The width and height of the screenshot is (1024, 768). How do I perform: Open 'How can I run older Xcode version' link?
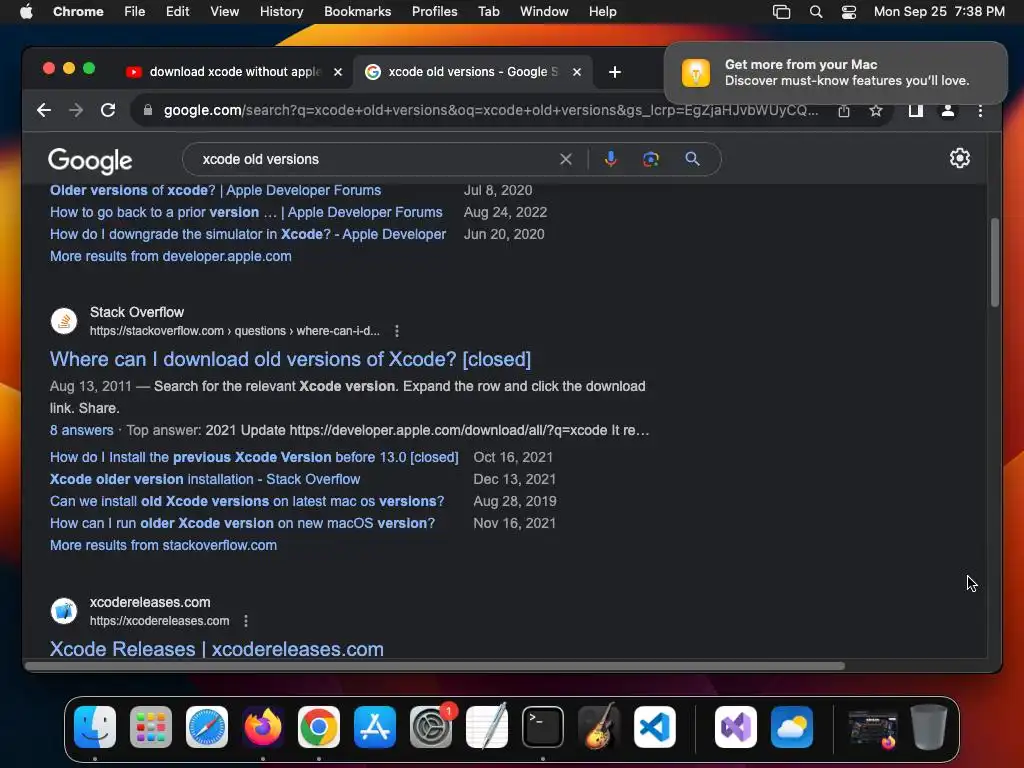(242, 524)
